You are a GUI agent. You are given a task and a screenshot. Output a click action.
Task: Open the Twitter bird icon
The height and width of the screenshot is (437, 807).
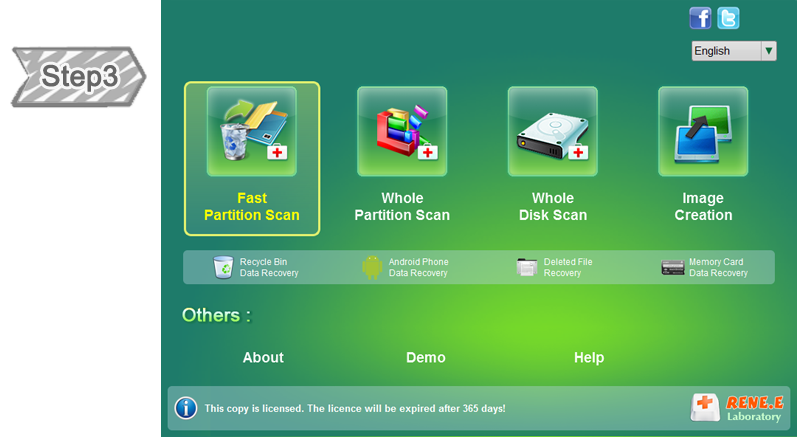tap(729, 18)
